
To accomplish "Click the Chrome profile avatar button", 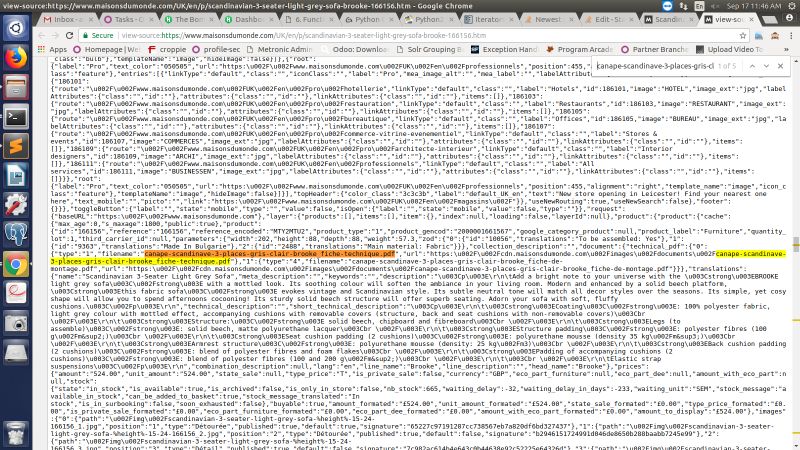I will click(x=789, y=17).
